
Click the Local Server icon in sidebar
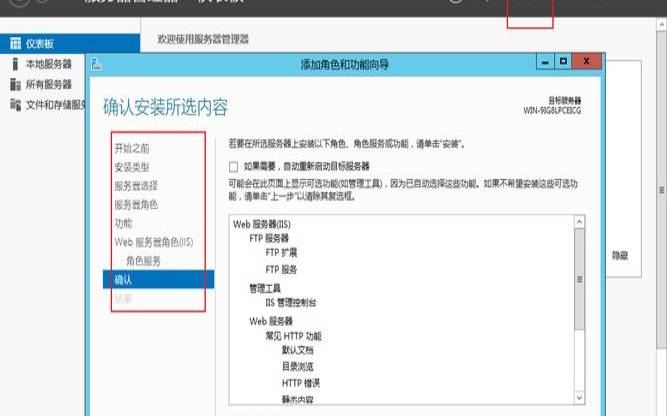pos(15,64)
